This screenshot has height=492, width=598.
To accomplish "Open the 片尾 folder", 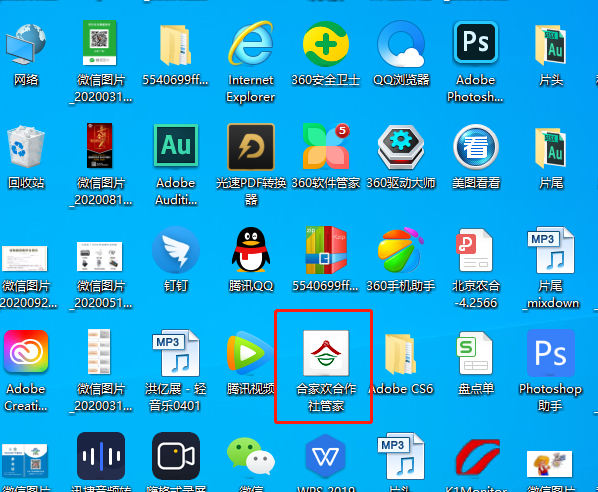I will pos(551,148).
